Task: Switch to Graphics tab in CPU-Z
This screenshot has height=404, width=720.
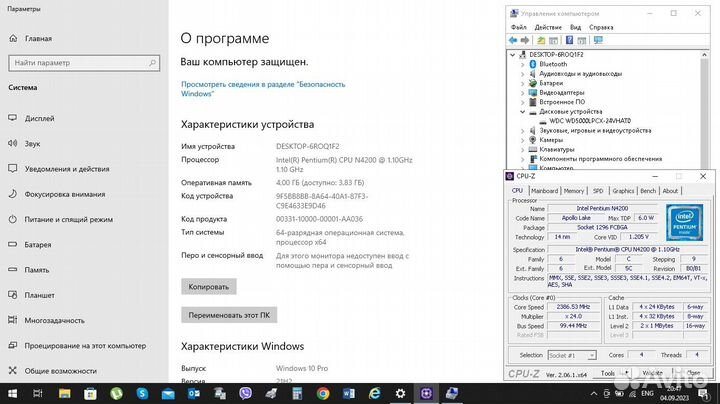Action: click(623, 191)
